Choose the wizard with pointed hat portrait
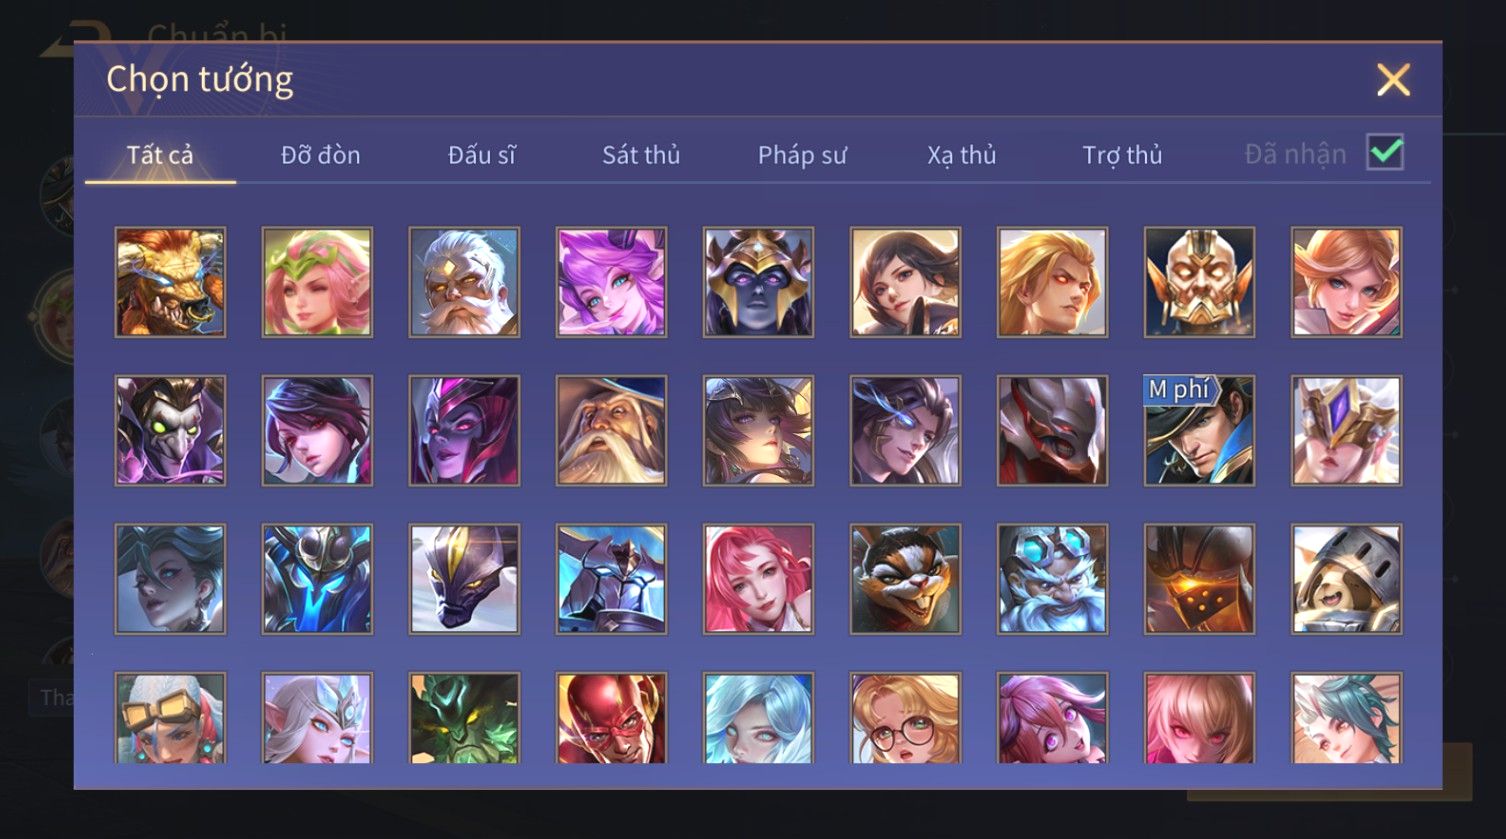The image size is (1506, 839). (x=611, y=430)
